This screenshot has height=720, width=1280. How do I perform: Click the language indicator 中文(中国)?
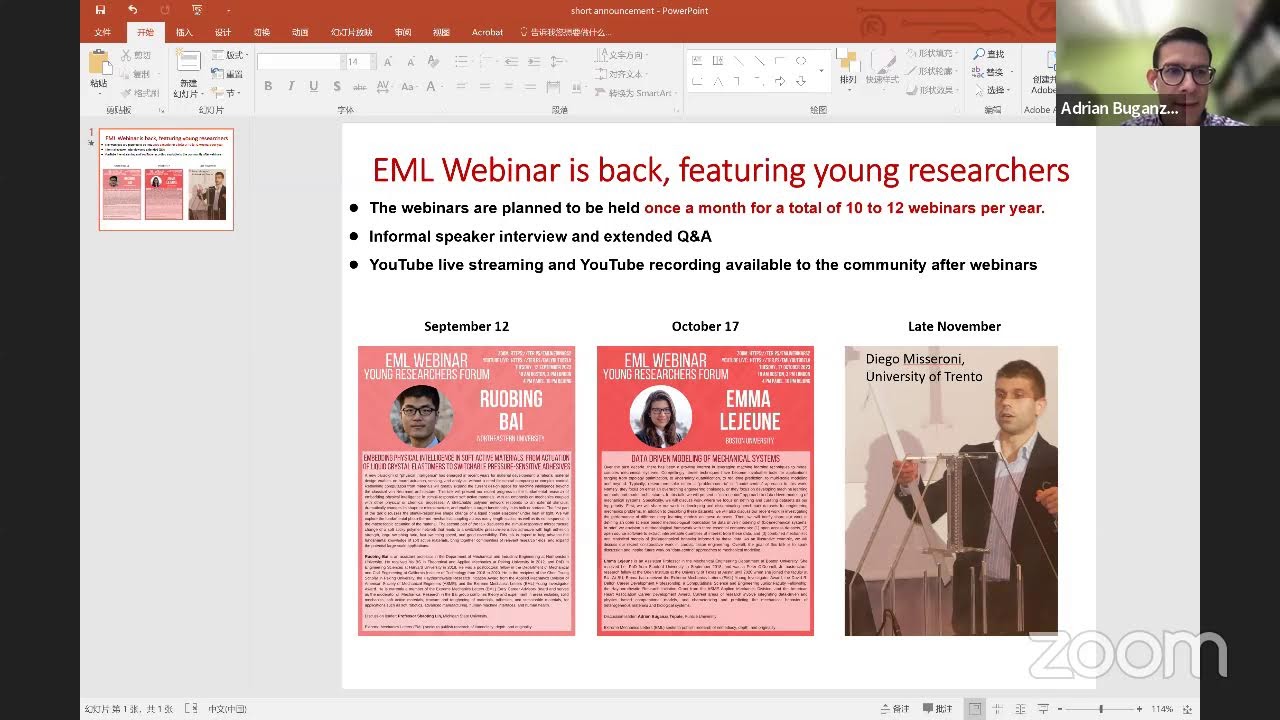point(227,709)
